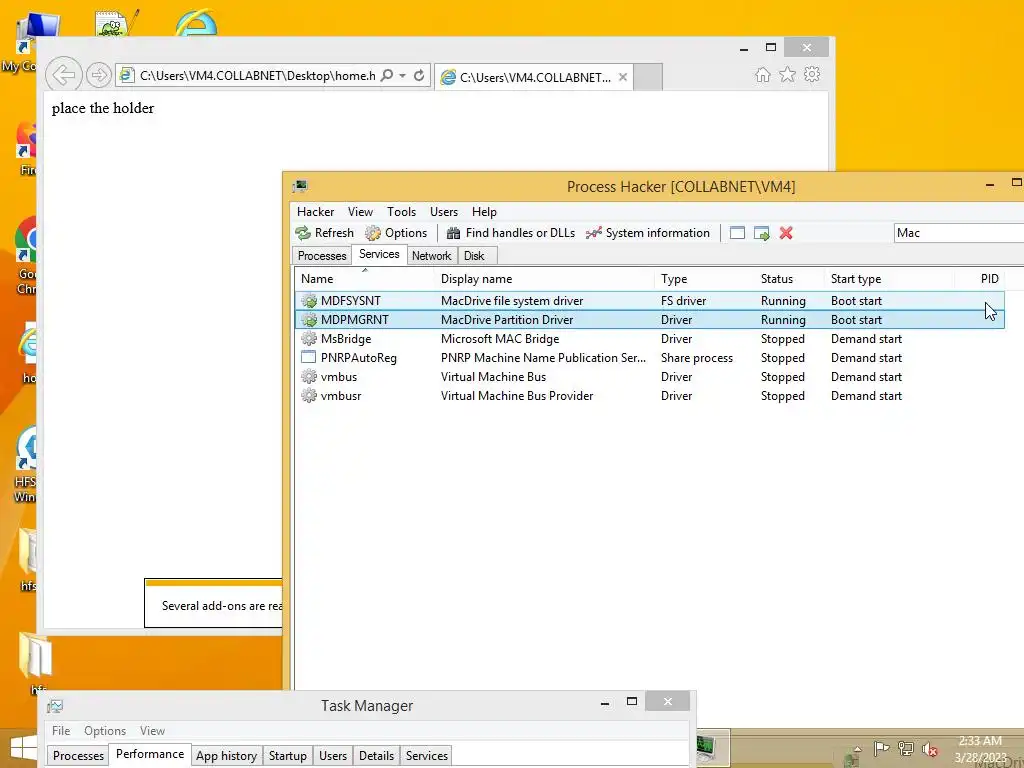Click window icon next to PNRPAutoReg
The height and width of the screenshot is (768, 1024).
click(309, 357)
